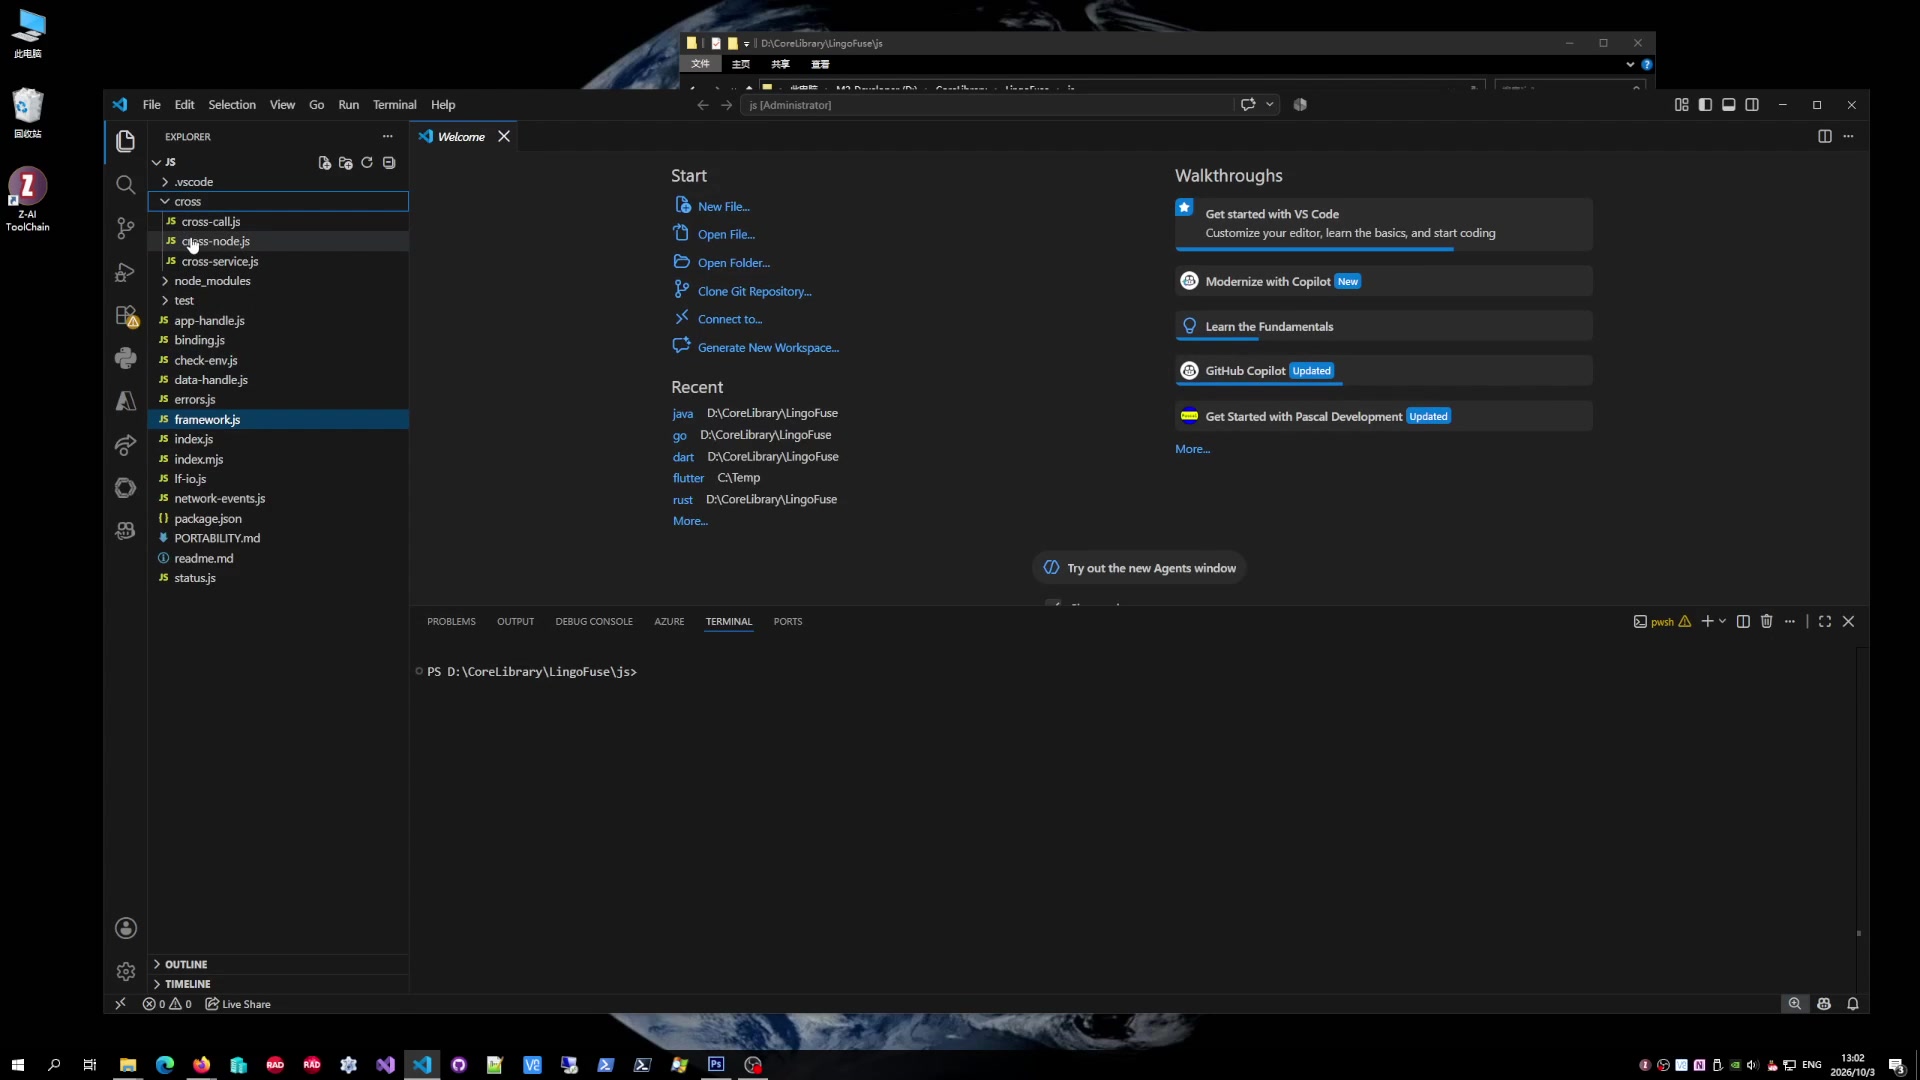
Task: Click Clone Git Repository... link
Action: pyautogui.click(x=754, y=291)
